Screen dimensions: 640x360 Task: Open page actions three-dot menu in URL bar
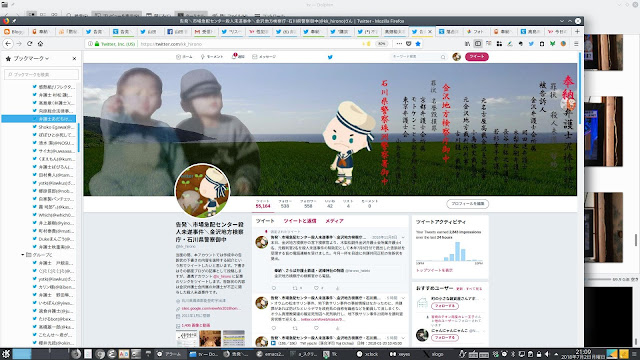(x=399, y=44)
